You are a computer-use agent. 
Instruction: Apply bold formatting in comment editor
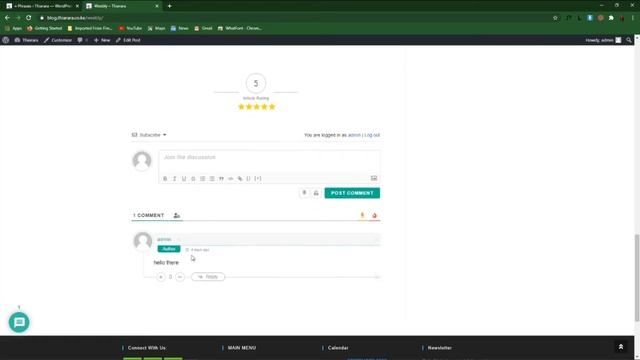click(165, 179)
